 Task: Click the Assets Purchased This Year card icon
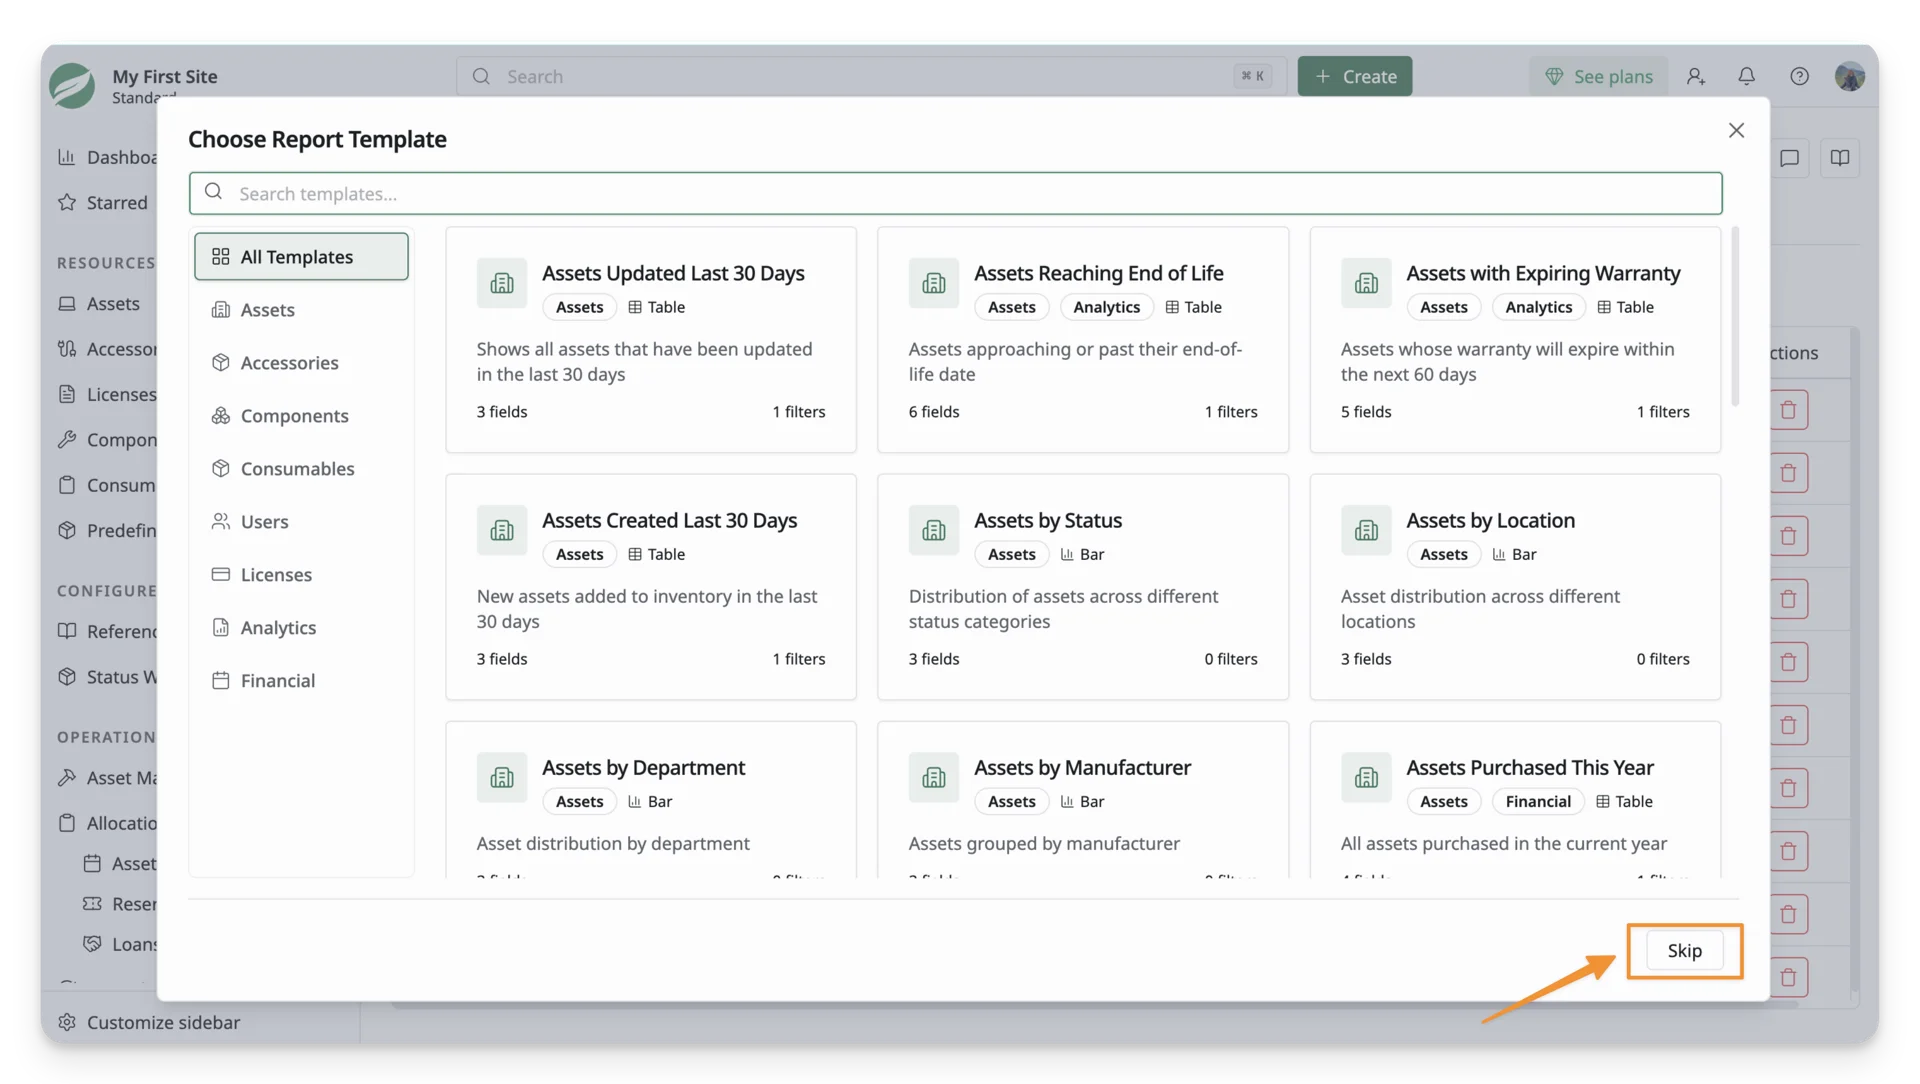pyautogui.click(x=1366, y=777)
